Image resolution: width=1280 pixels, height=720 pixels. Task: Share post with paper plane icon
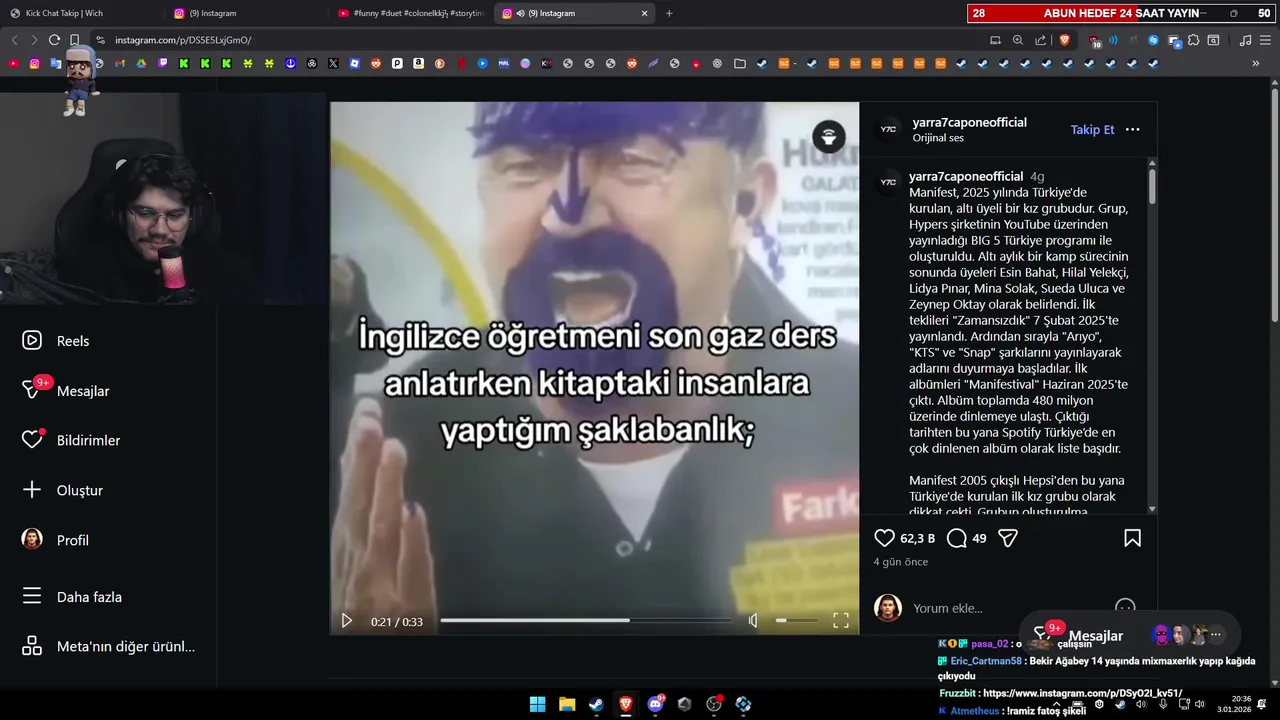click(1008, 538)
